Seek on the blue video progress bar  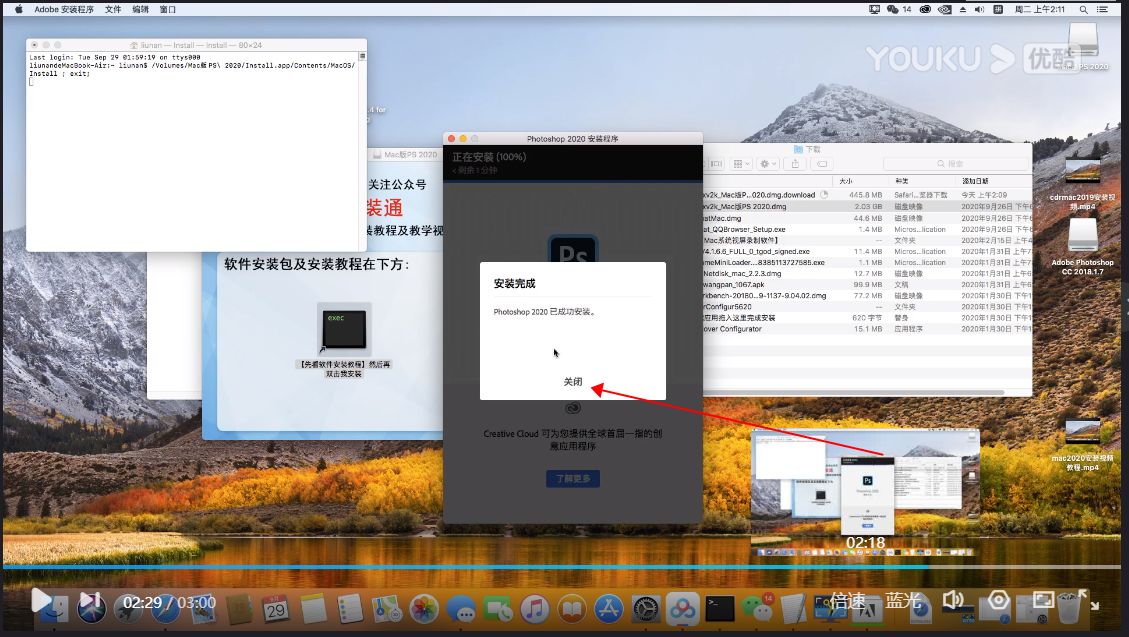[x=500, y=567]
